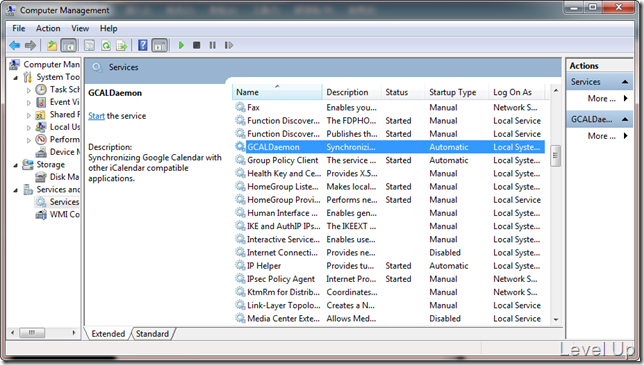Sort by the Description column header

(352, 92)
